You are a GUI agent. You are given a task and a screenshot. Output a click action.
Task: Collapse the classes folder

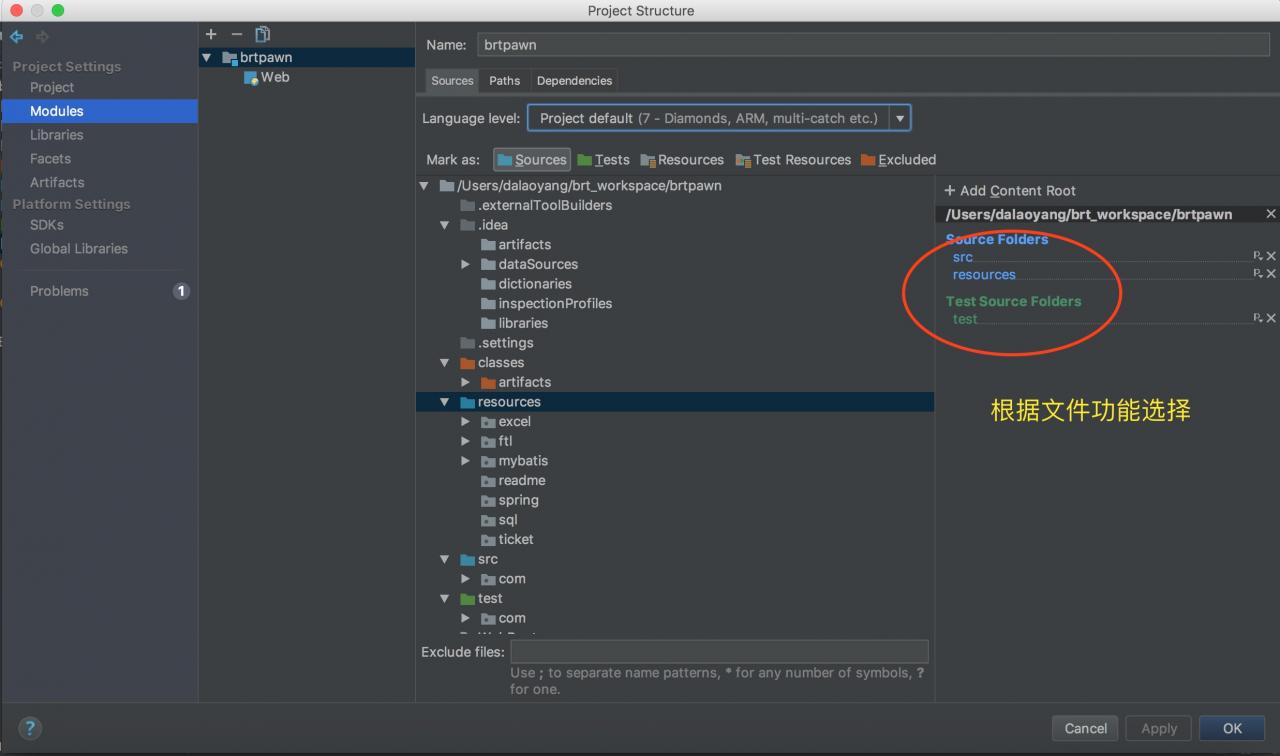445,363
